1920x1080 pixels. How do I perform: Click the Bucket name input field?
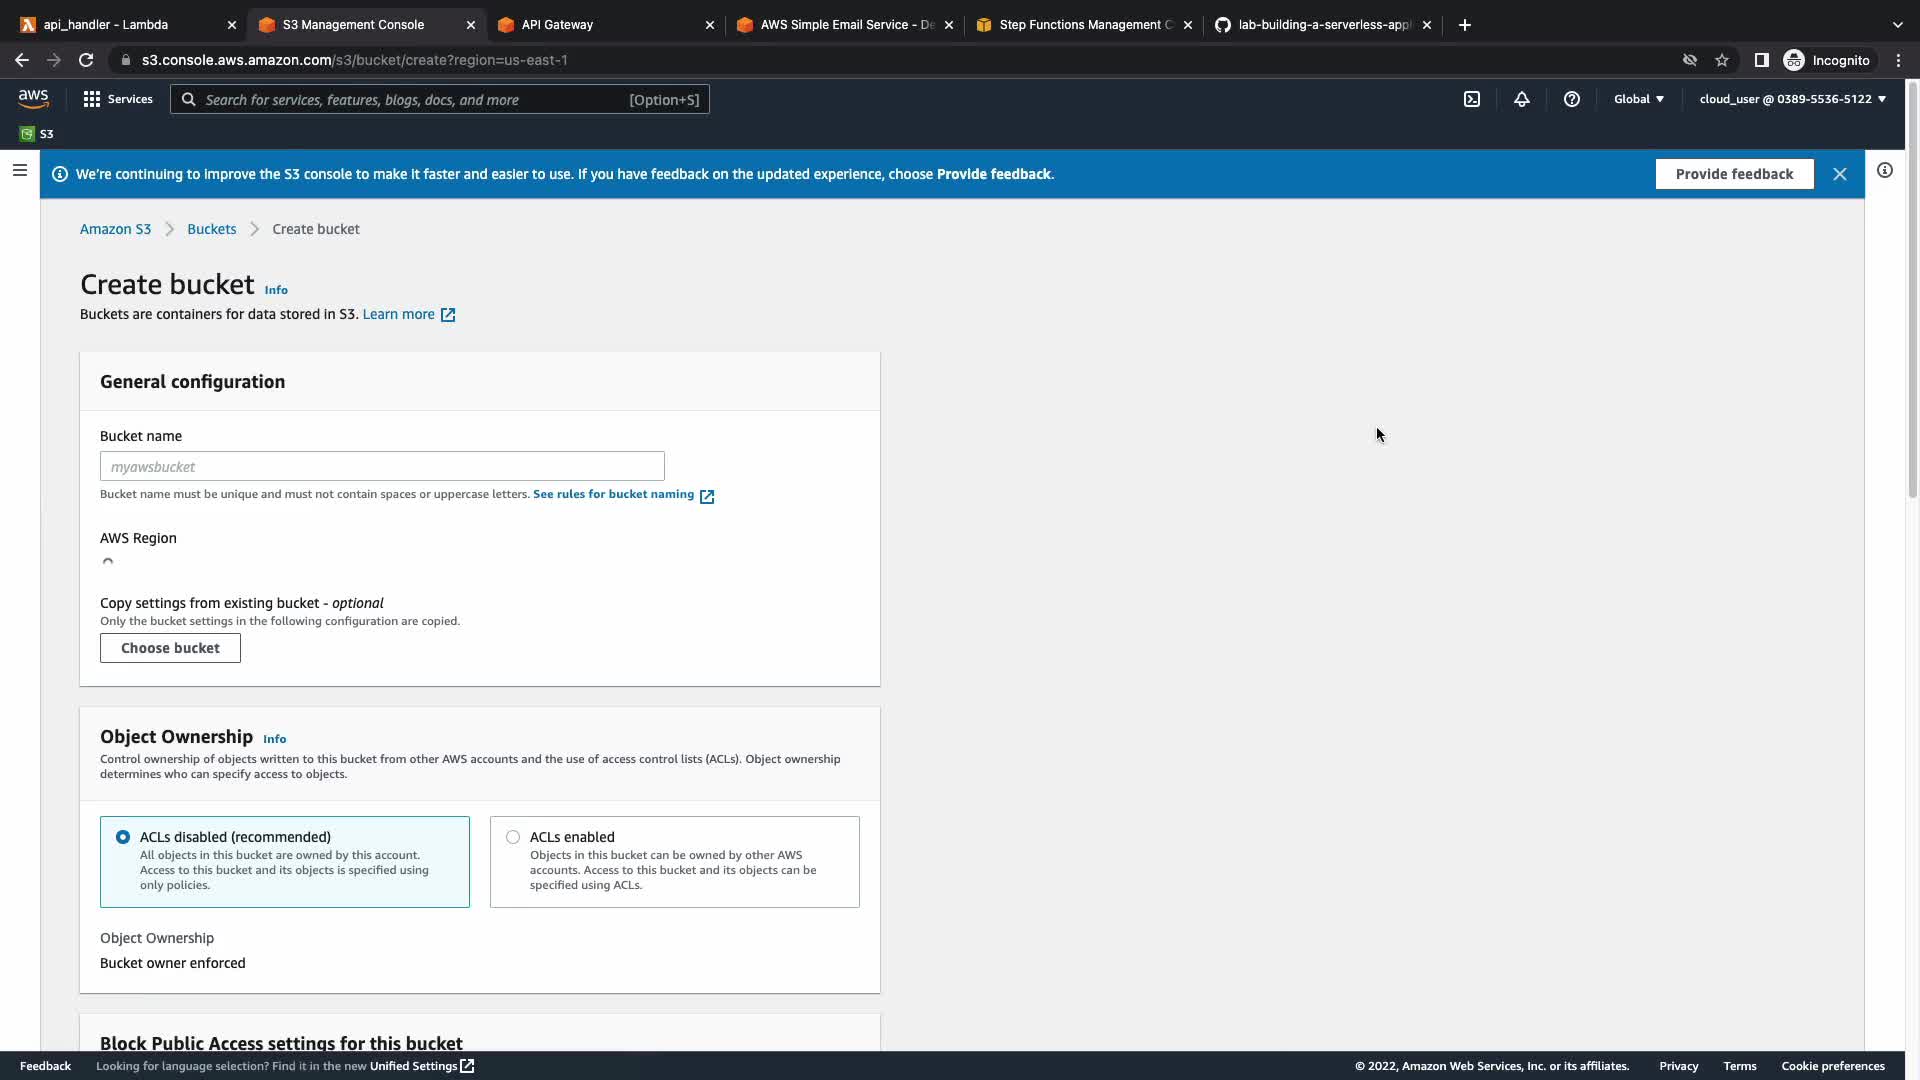click(382, 466)
